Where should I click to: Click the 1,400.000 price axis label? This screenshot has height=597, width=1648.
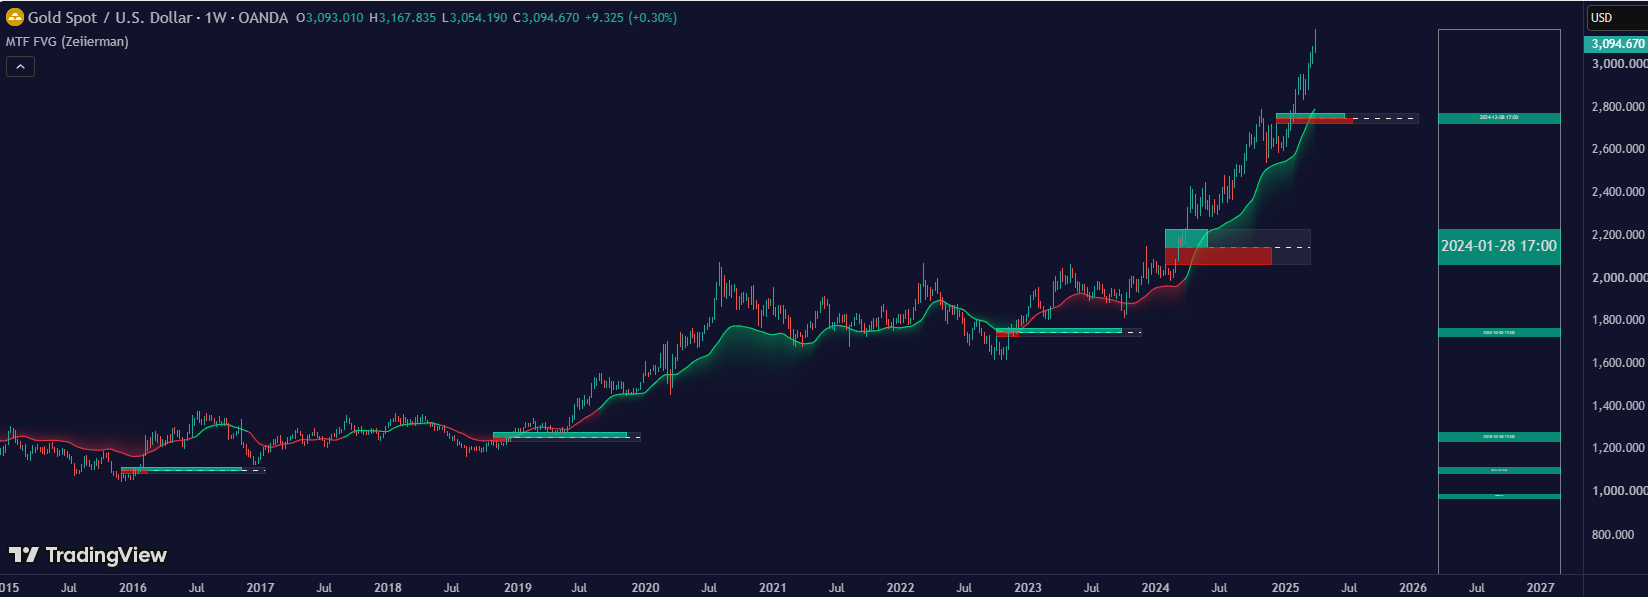click(1618, 406)
